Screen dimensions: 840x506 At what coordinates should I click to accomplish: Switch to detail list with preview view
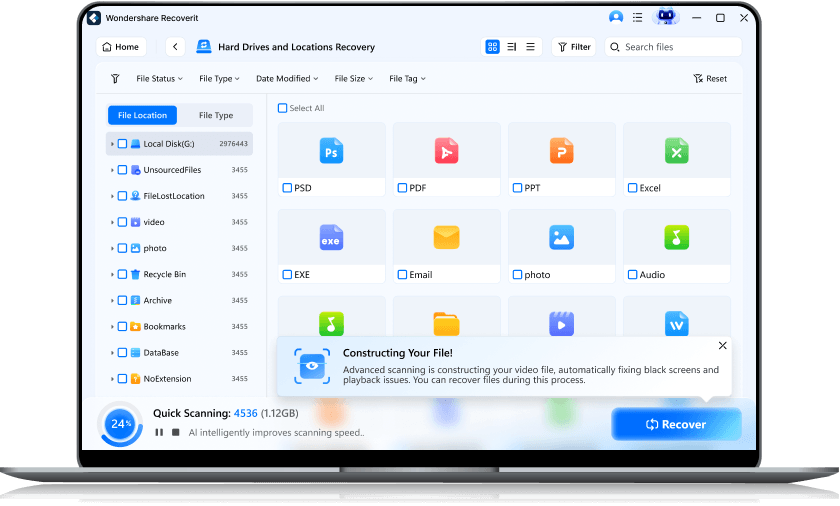[512, 47]
